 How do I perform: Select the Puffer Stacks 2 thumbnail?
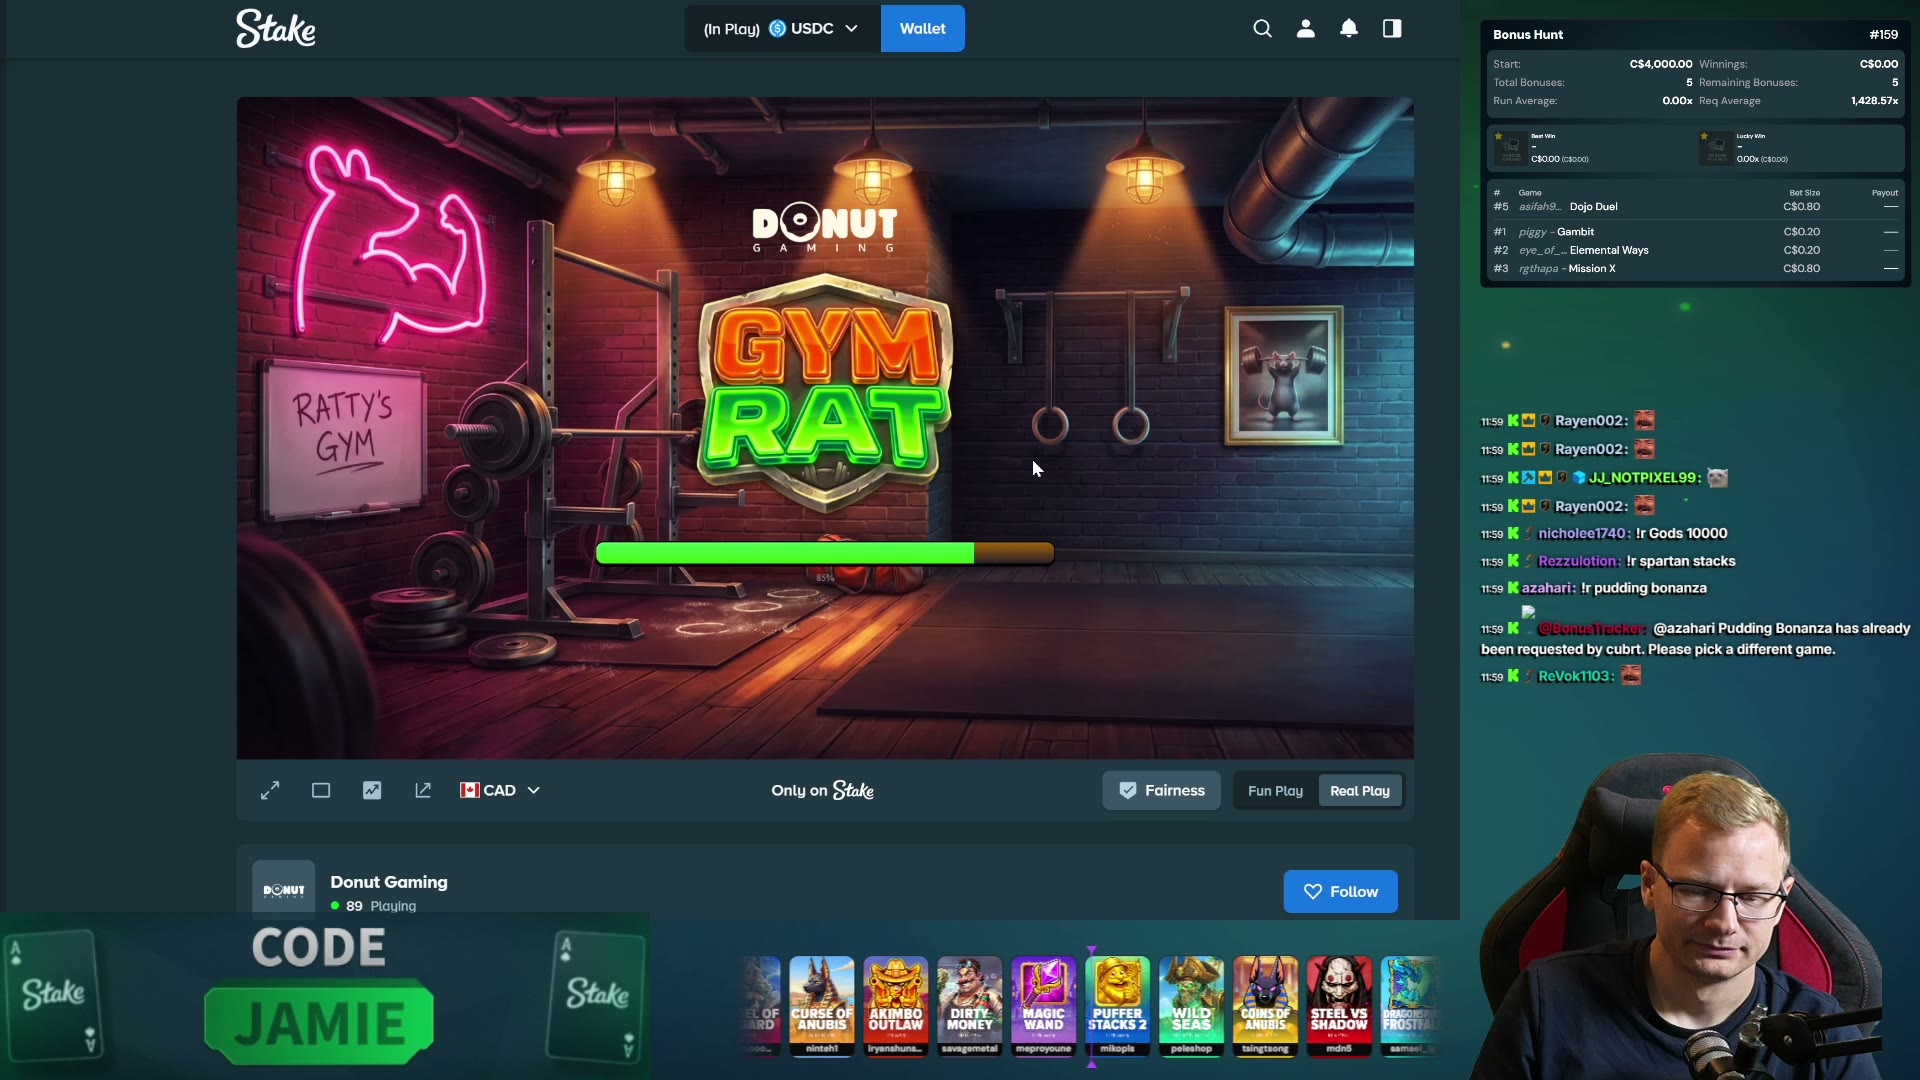(1117, 1006)
